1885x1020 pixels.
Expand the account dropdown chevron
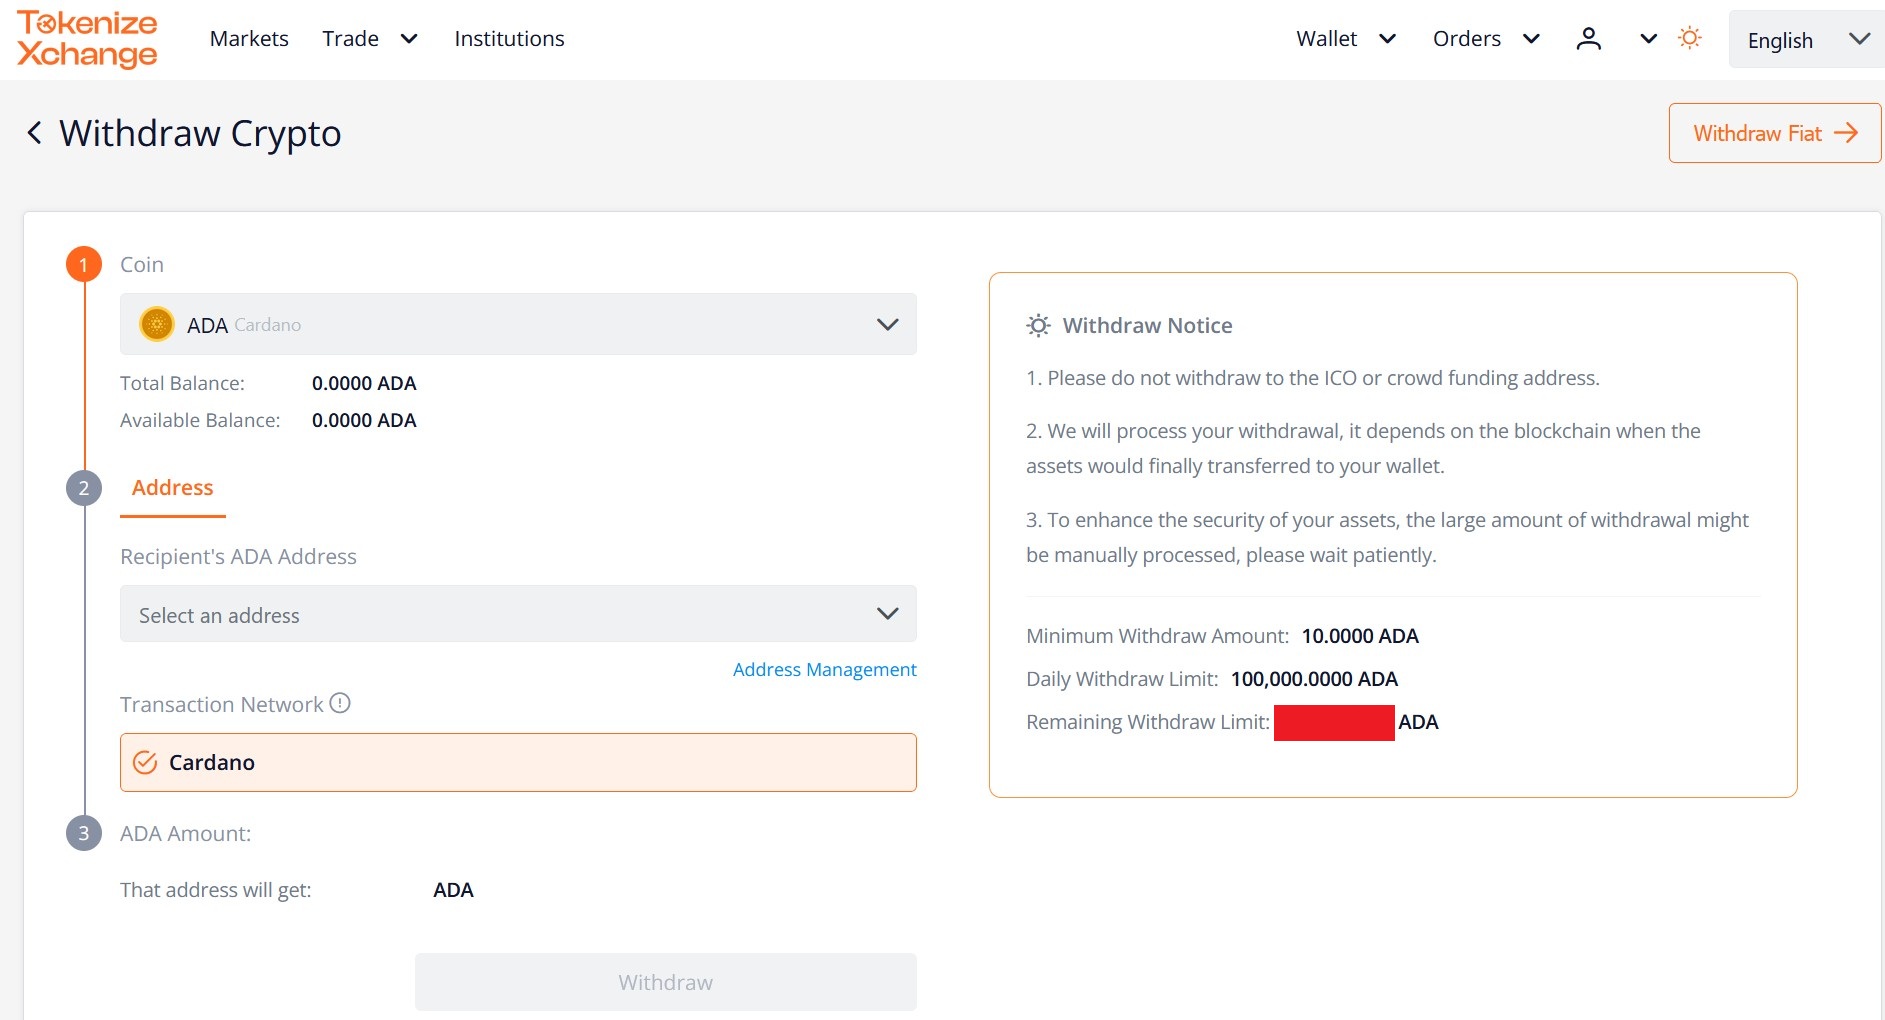[1649, 39]
